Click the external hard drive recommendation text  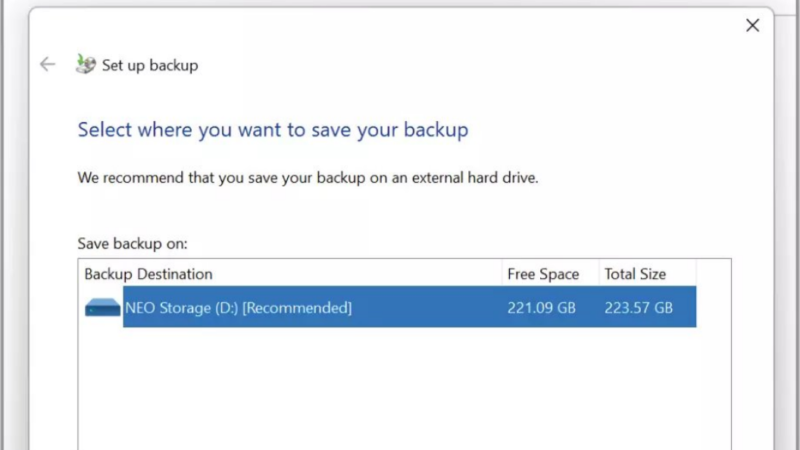coord(309,179)
